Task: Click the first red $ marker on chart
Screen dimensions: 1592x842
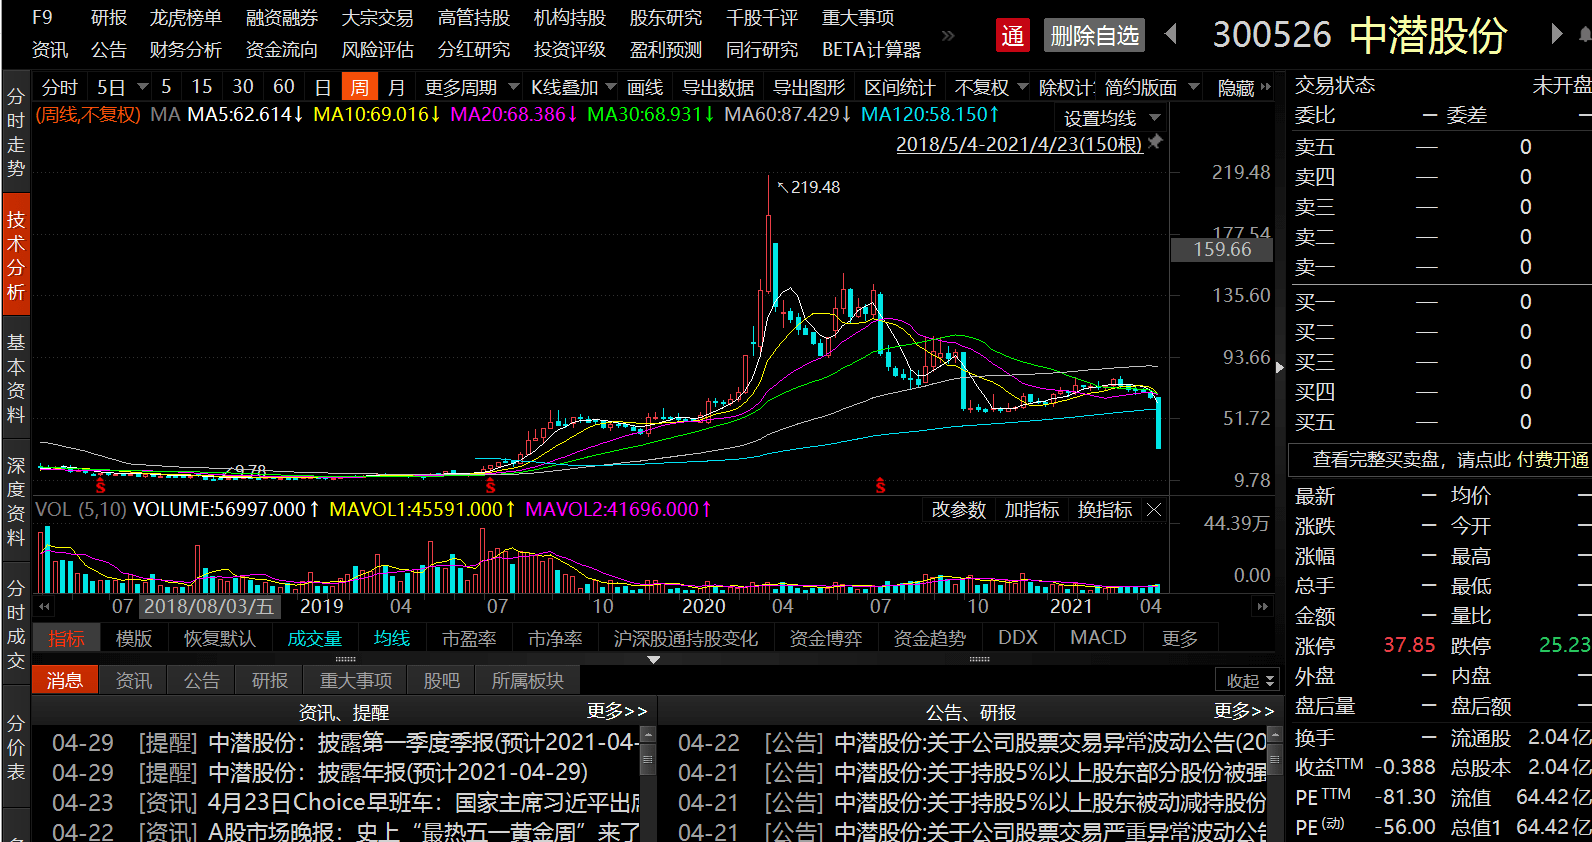Action: click(x=100, y=486)
